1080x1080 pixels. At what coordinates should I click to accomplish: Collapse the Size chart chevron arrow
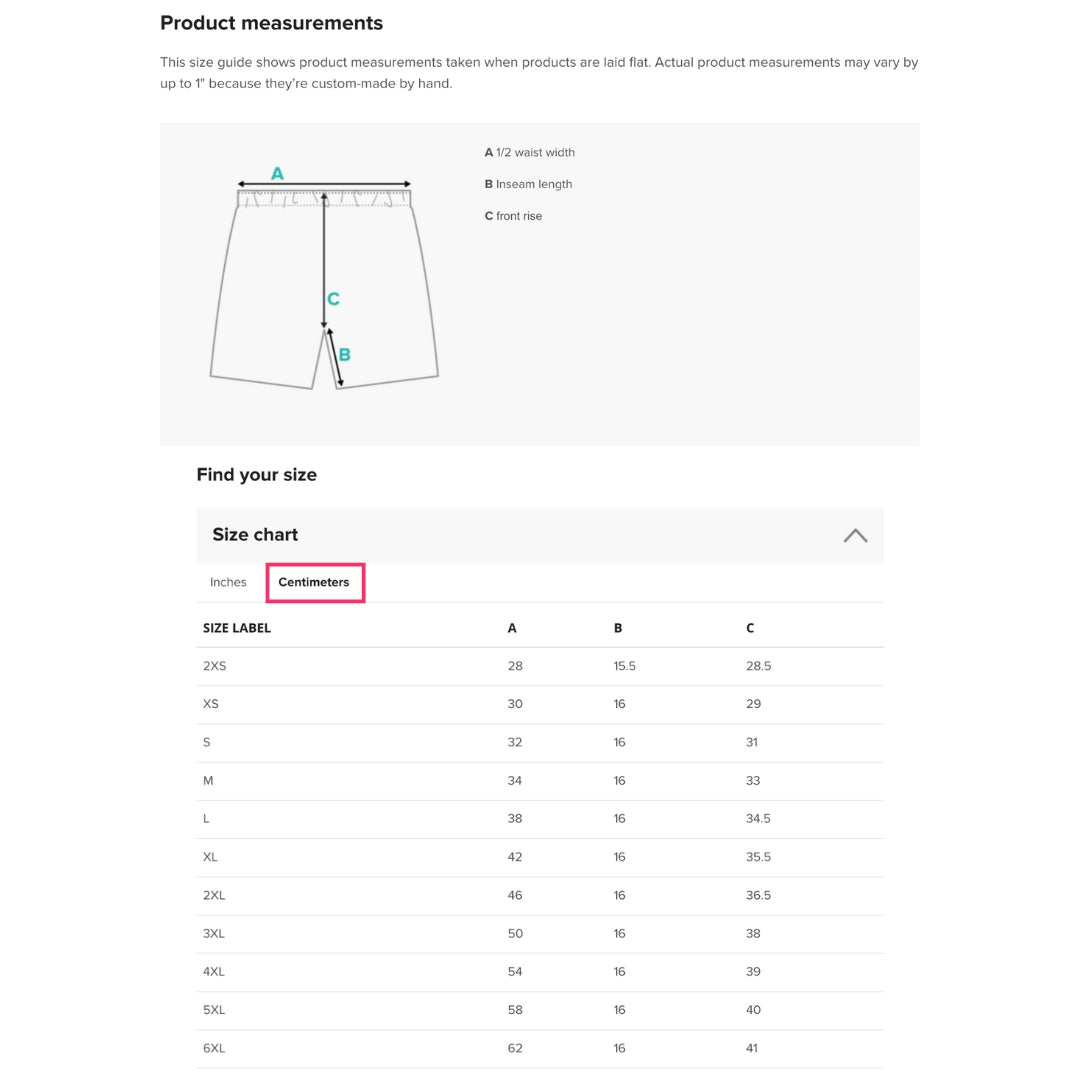pyautogui.click(x=855, y=535)
